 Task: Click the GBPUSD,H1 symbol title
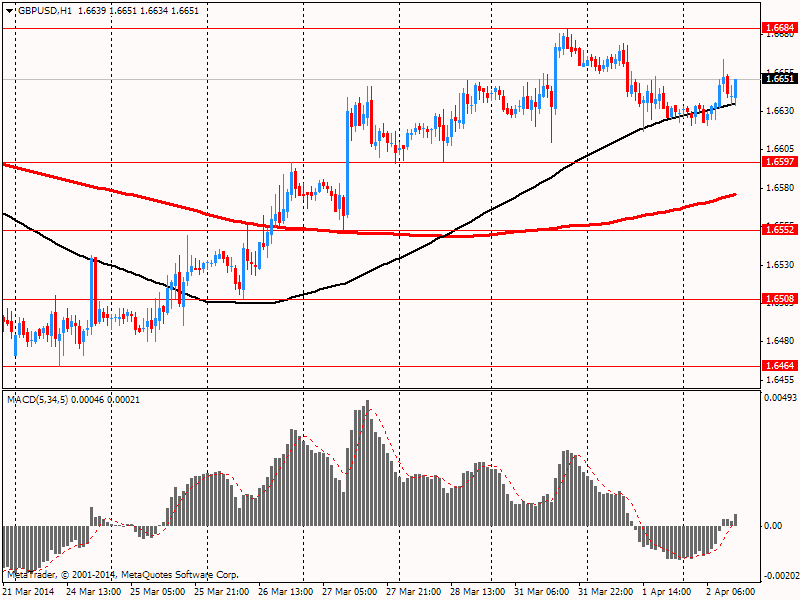coord(44,11)
